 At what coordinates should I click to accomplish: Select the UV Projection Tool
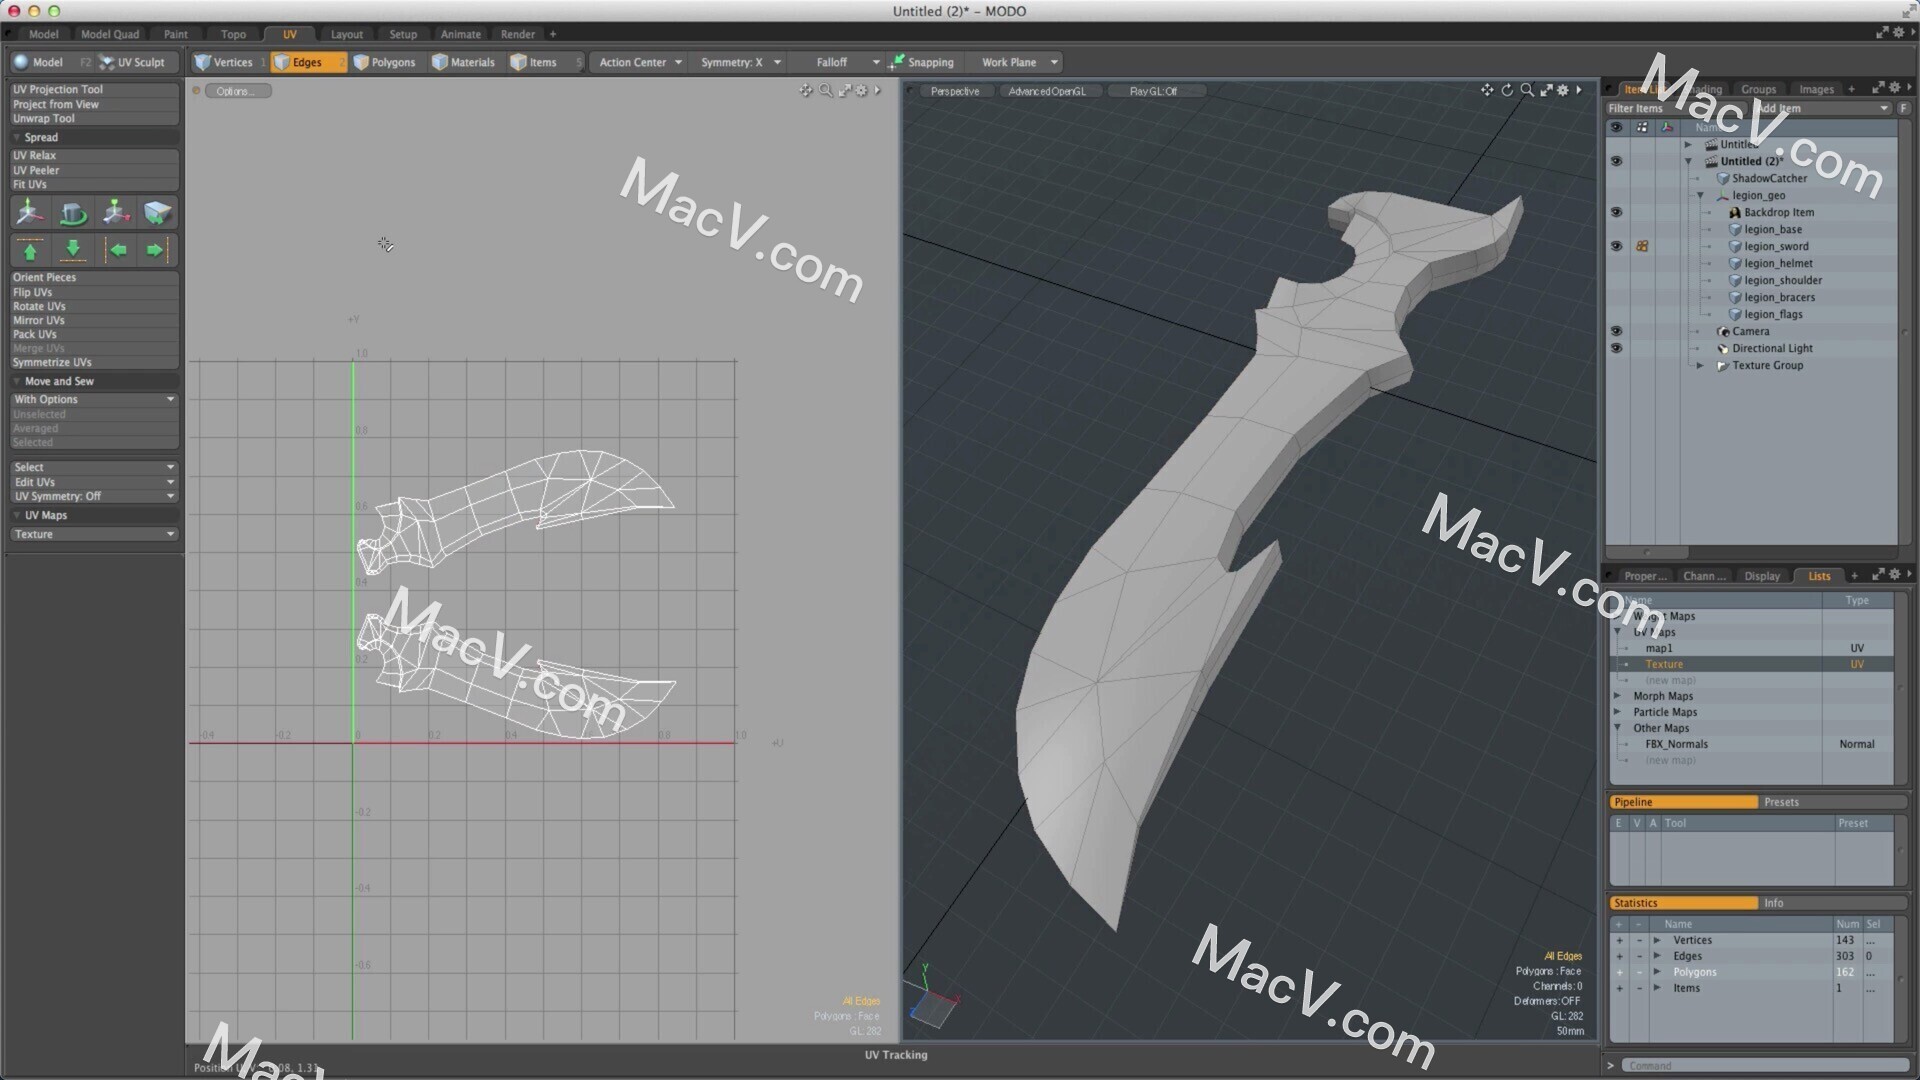tap(92, 88)
